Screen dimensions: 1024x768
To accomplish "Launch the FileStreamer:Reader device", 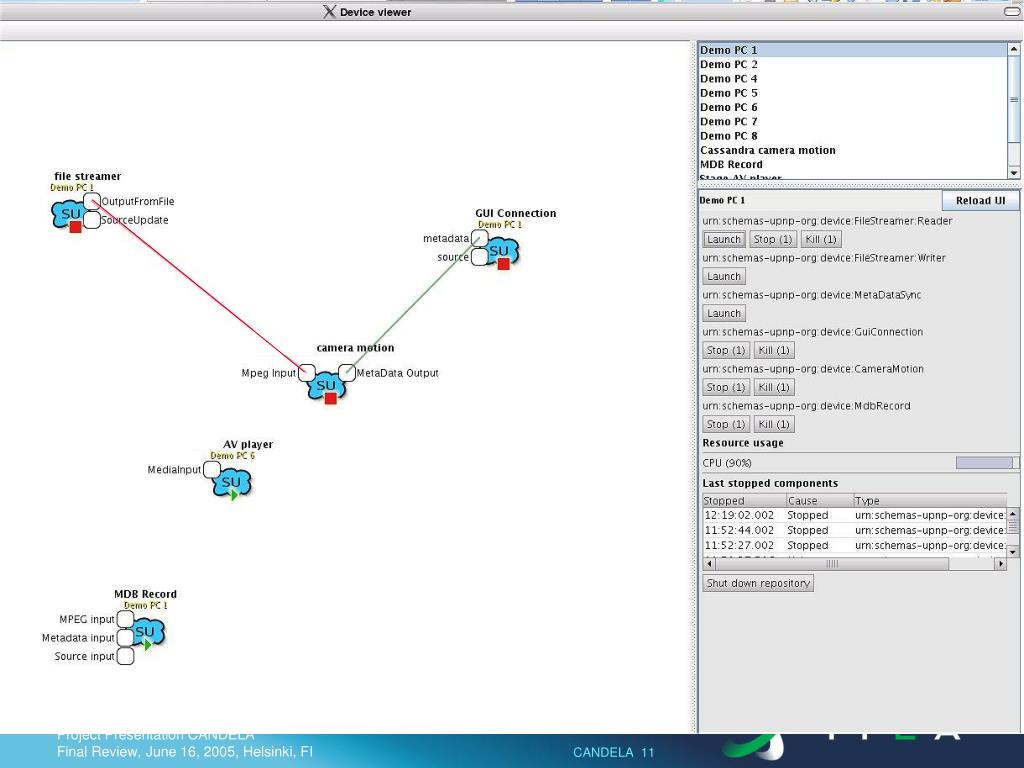I will pyautogui.click(x=724, y=240).
